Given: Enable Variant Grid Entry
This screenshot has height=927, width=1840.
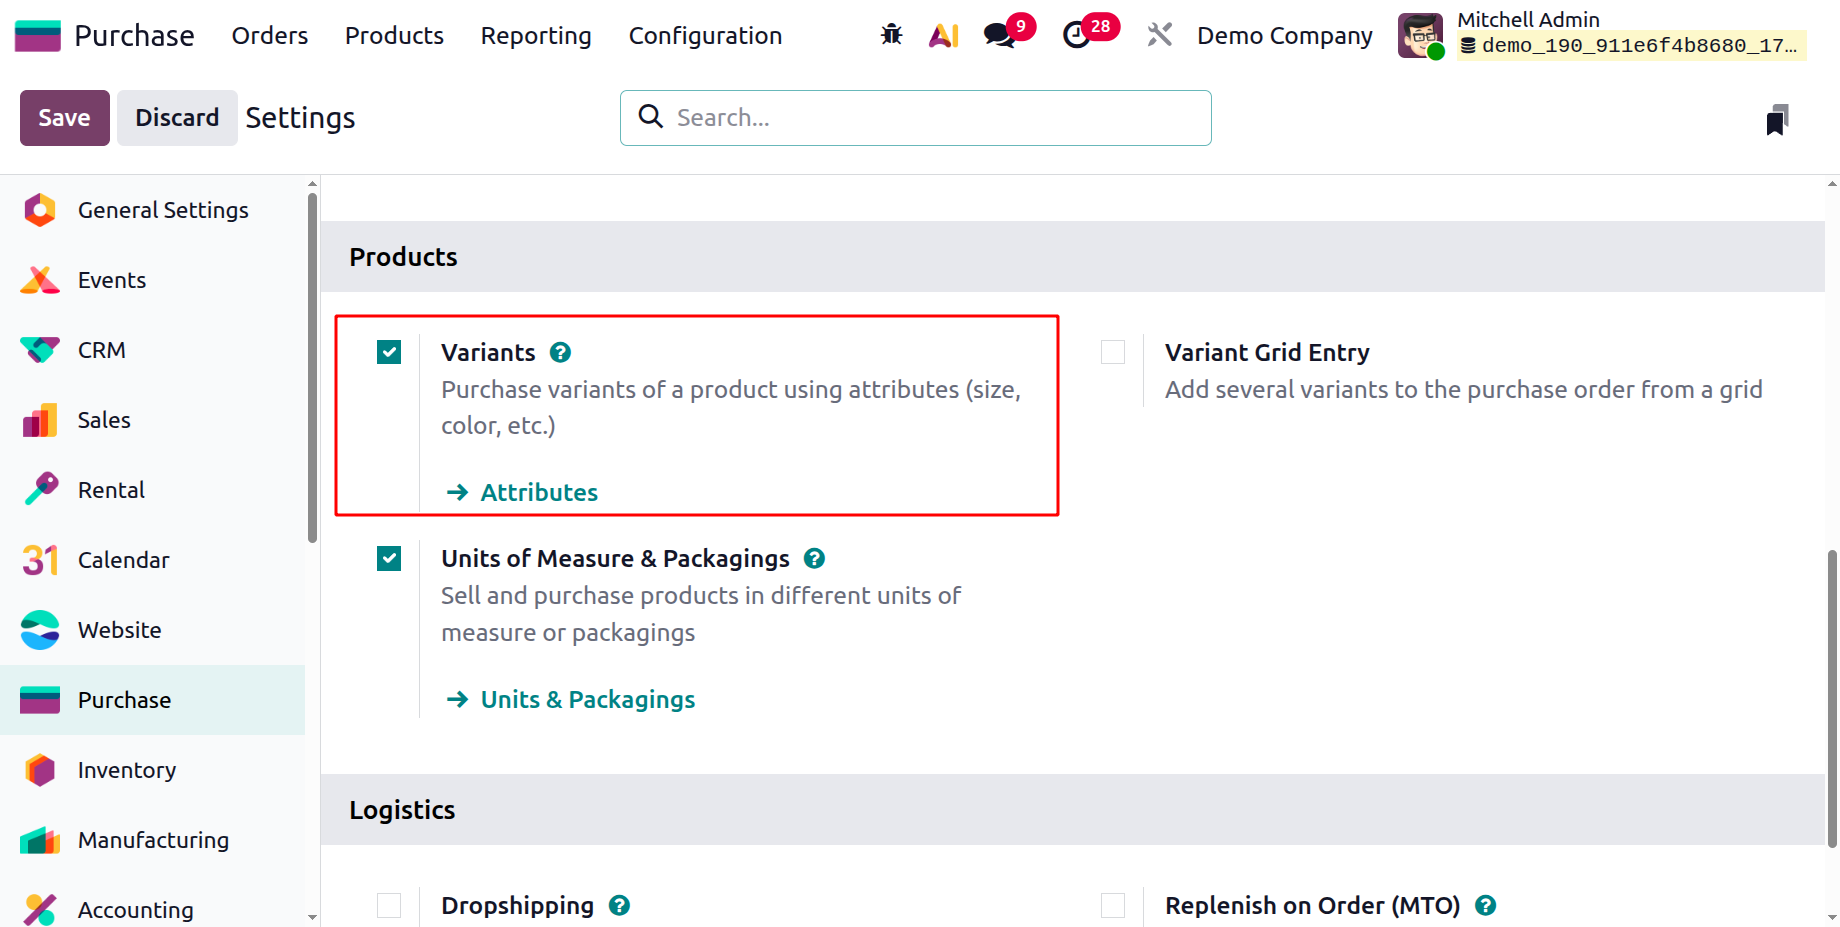Looking at the screenshot, I should [1112, 352].
